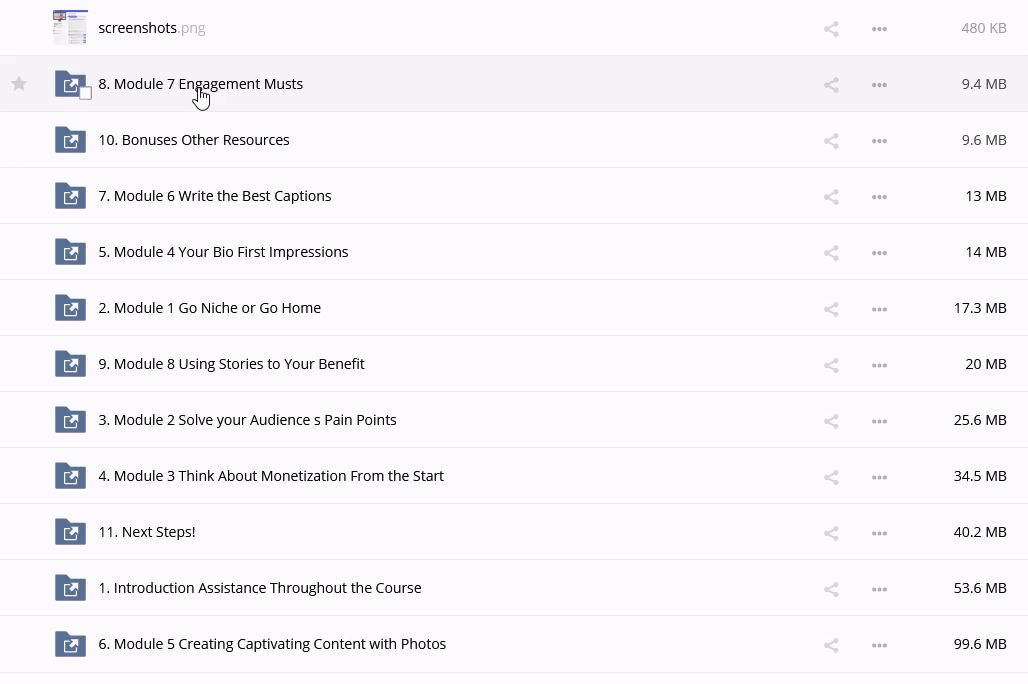Click share icon for Bonuses Other Resources
1028x684 pixels.
[831, 141]
